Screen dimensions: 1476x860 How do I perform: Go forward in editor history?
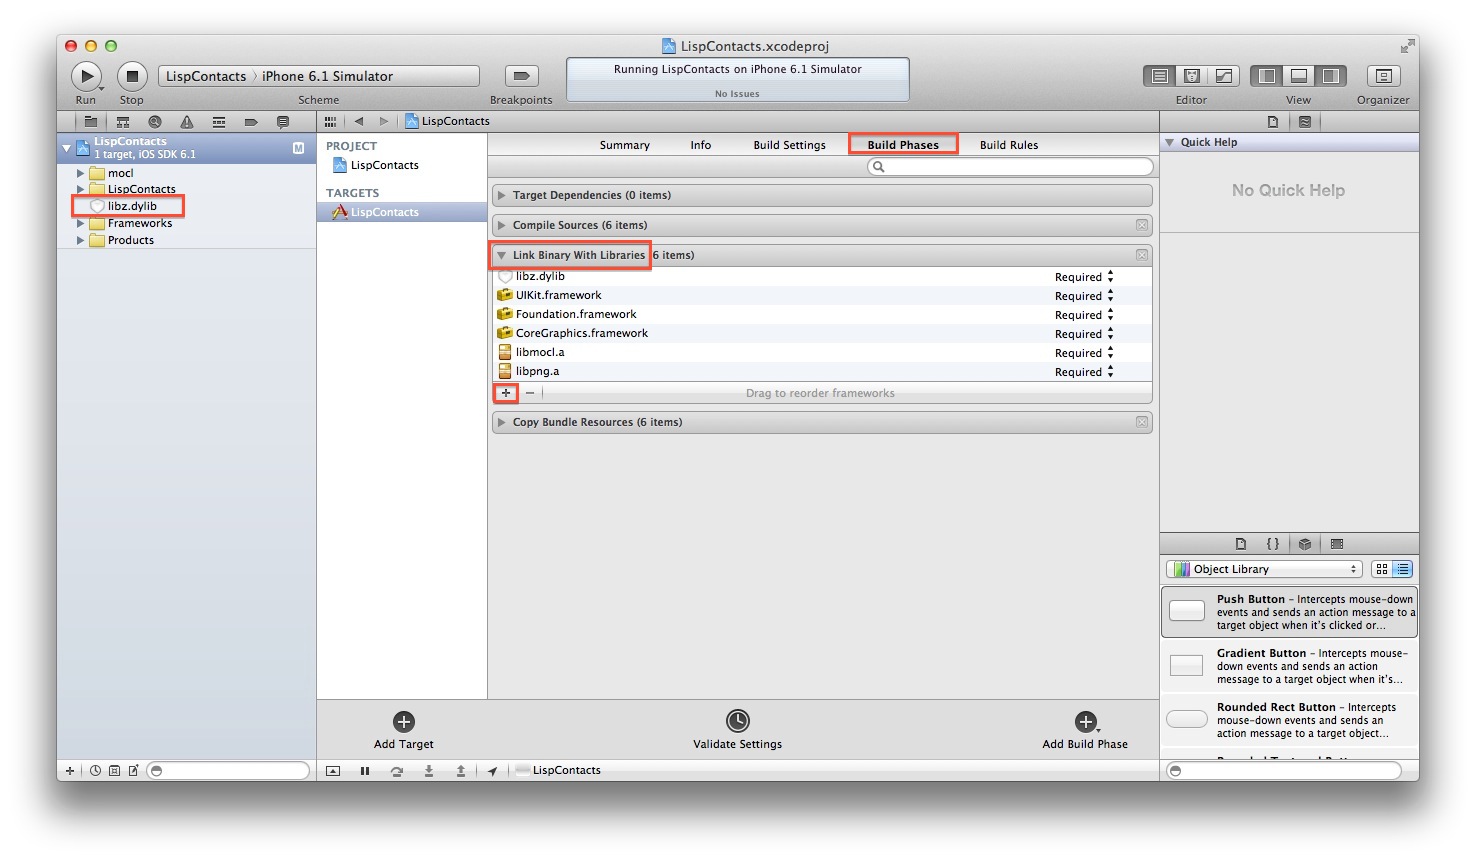383,121
